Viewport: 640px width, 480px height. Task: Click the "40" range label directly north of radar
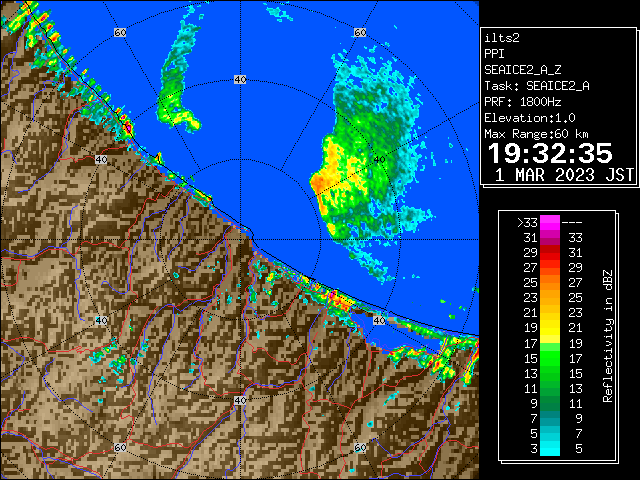pyautogui.click(x=240, y=79)
